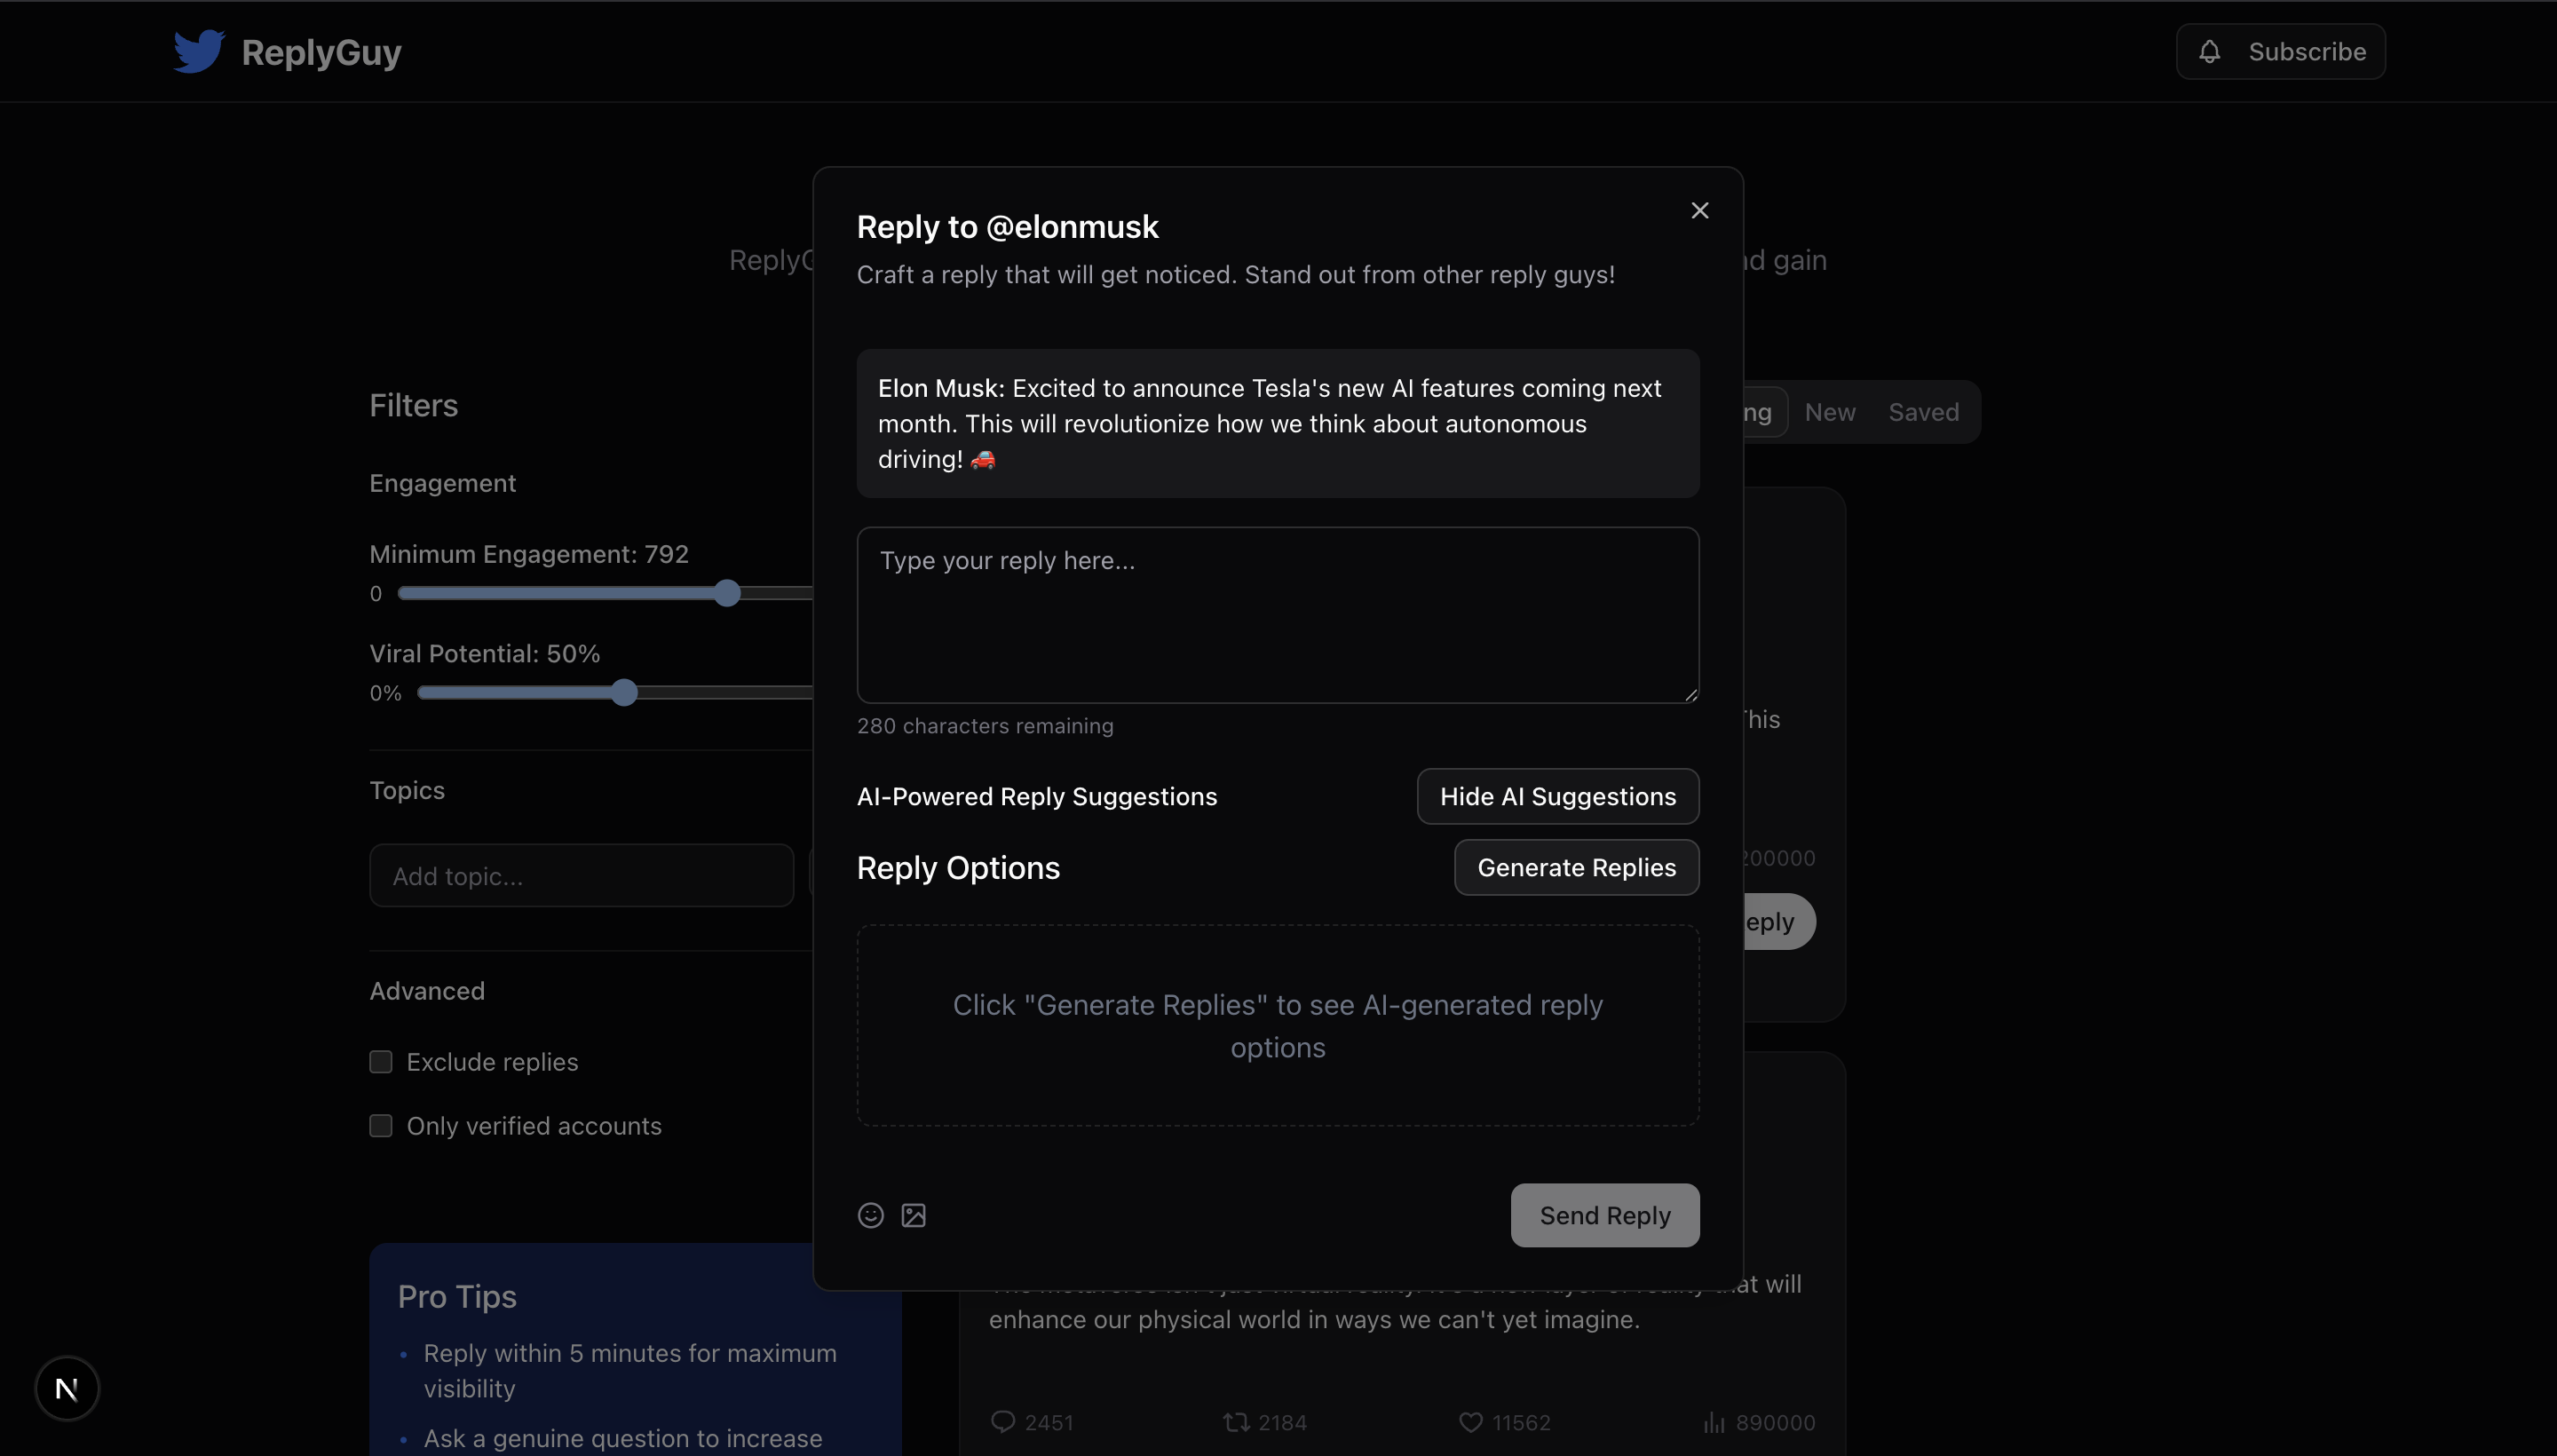
Task: Click the 'Filters' heading
Action: click(x=413, y=405)
